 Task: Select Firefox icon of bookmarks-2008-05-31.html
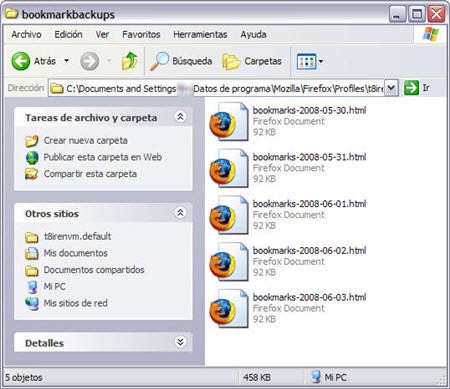point(229,168)
